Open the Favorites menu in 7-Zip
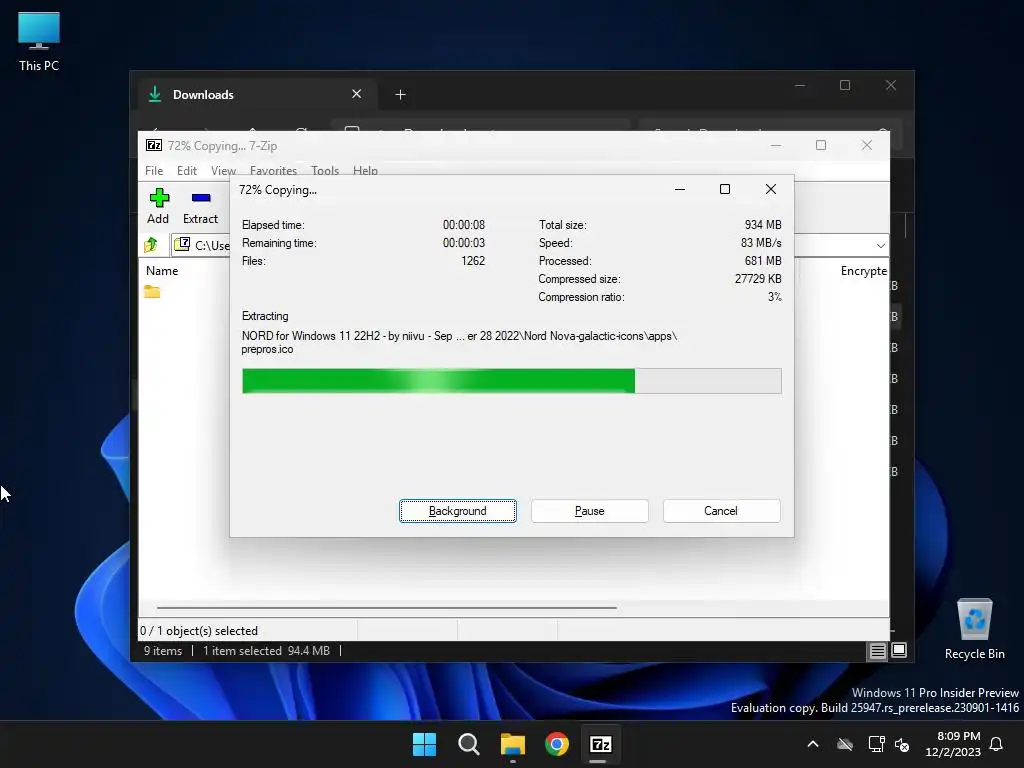 (273, 170)
